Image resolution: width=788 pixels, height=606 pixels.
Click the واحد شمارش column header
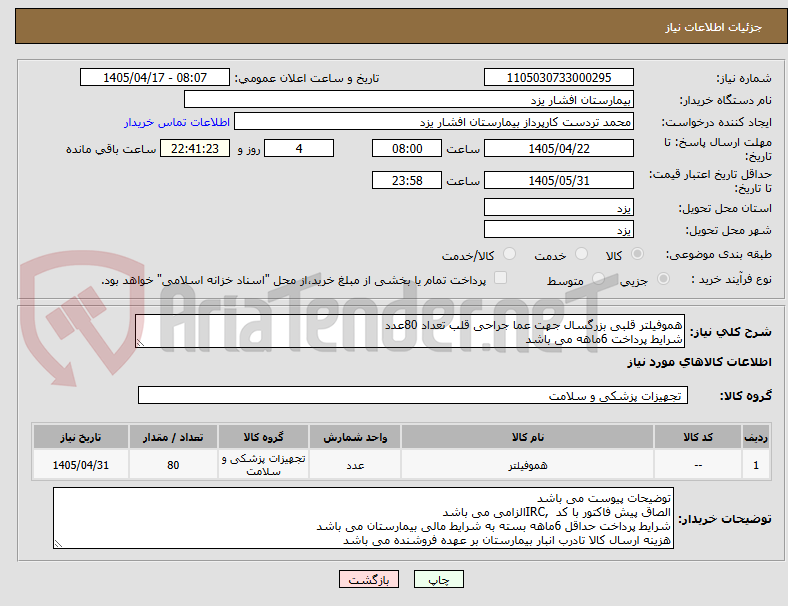pyautogui.click(x=355, y=437)
